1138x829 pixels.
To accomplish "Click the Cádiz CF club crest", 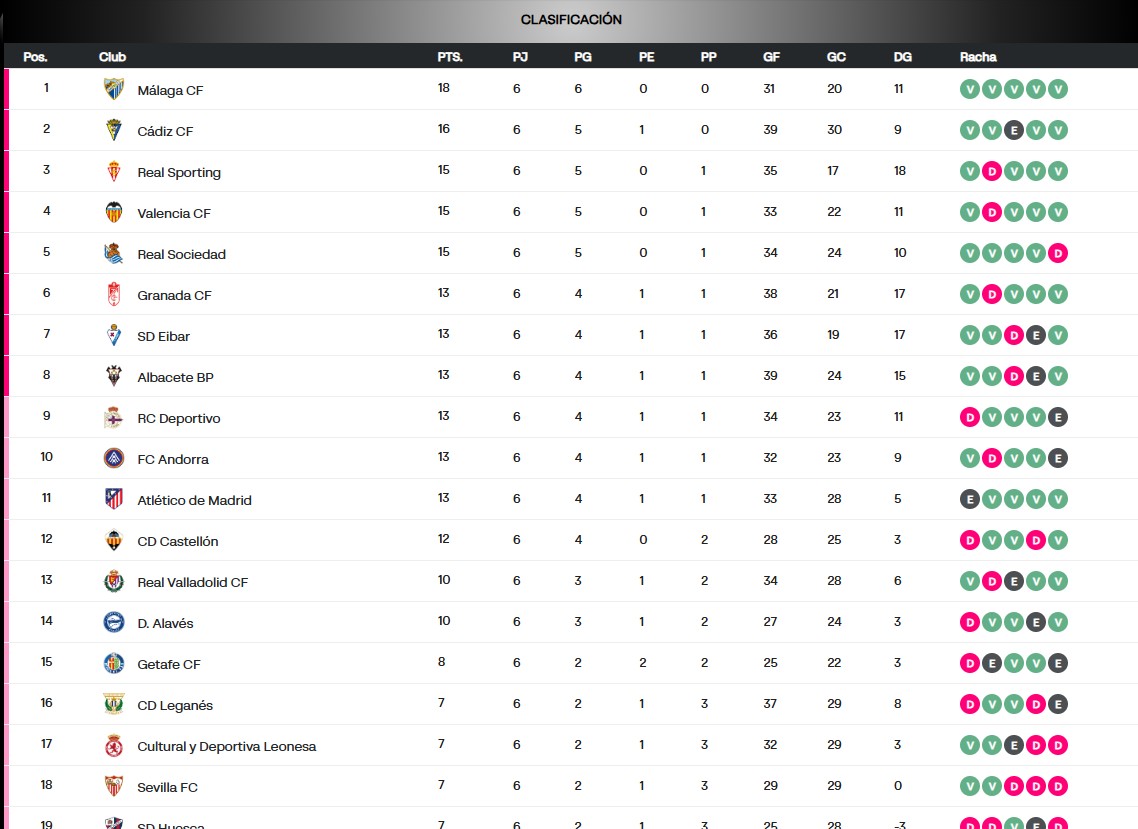I will pyautogui.click(x=114, y=130).
